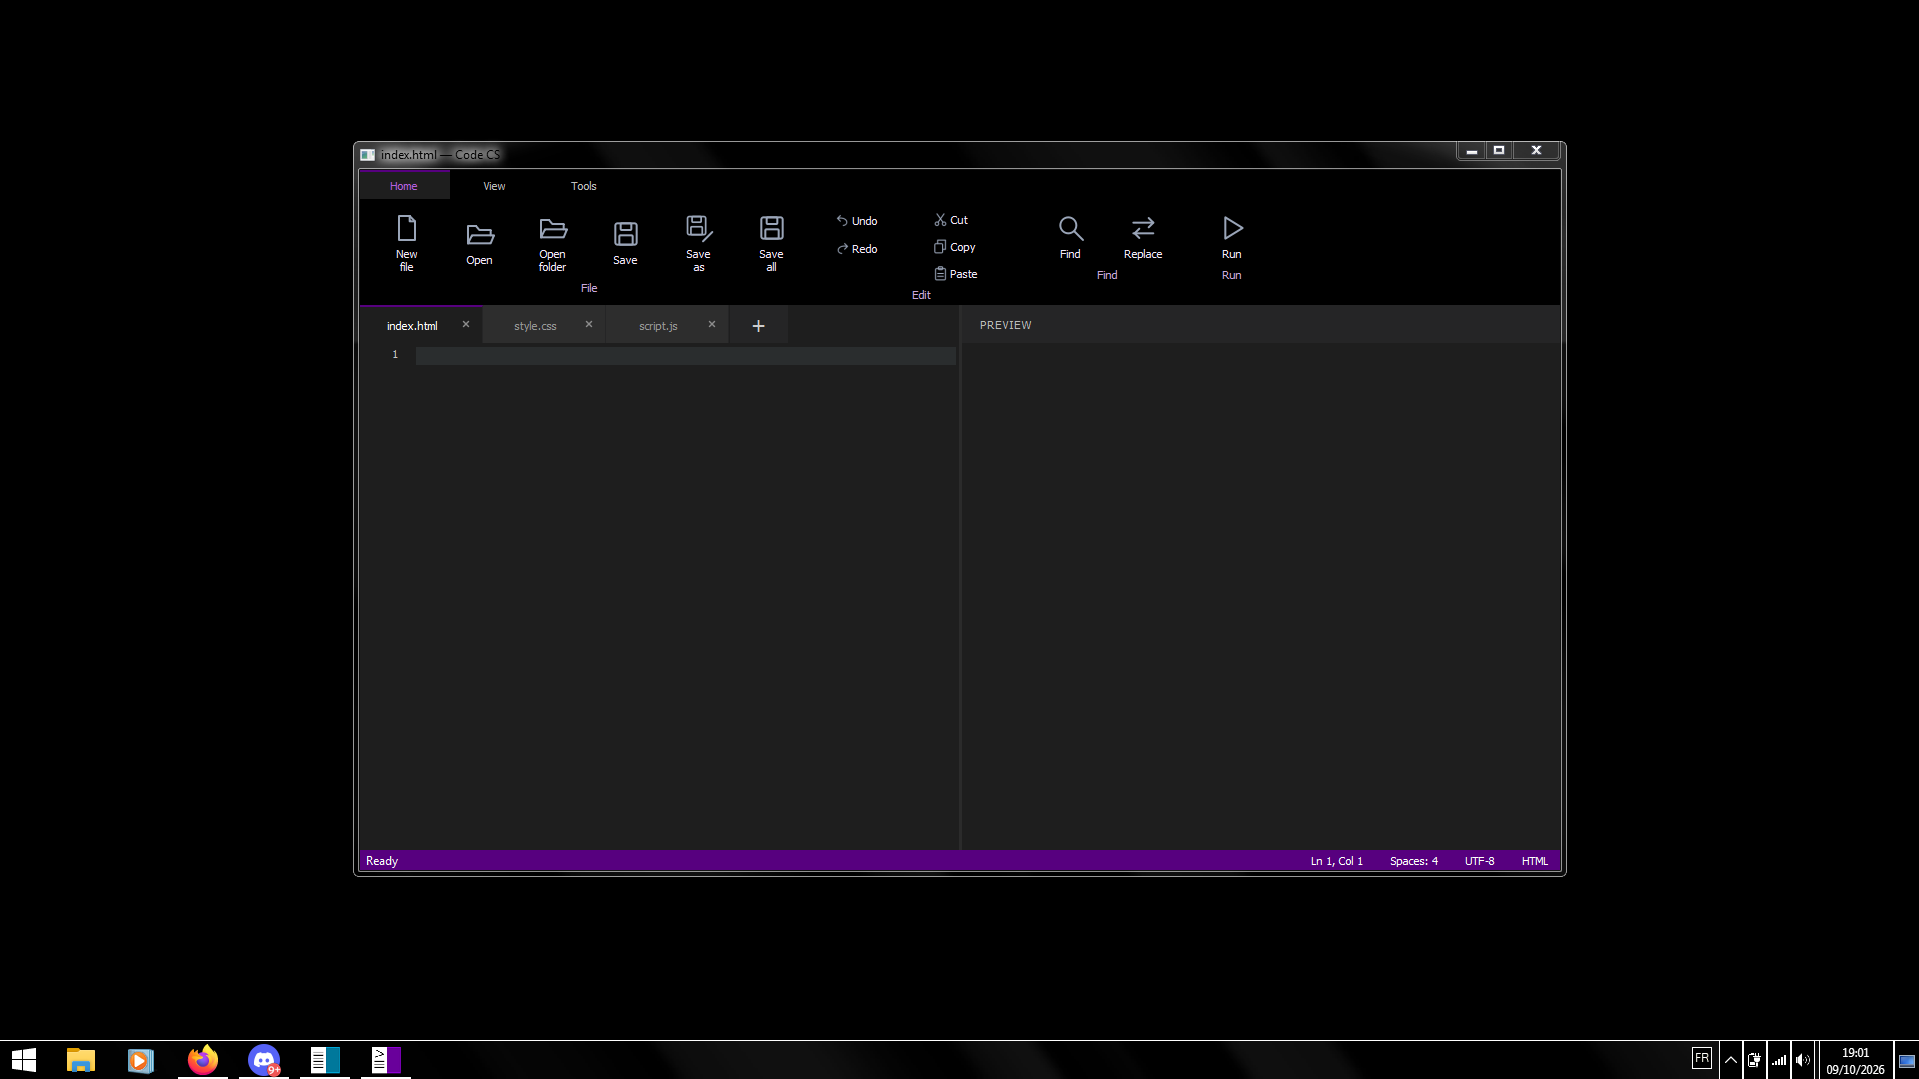Screen dimensions: 1919x1079
Task: Click the Spaces: 4 indentation setting
Action: tap(1414, 861)
